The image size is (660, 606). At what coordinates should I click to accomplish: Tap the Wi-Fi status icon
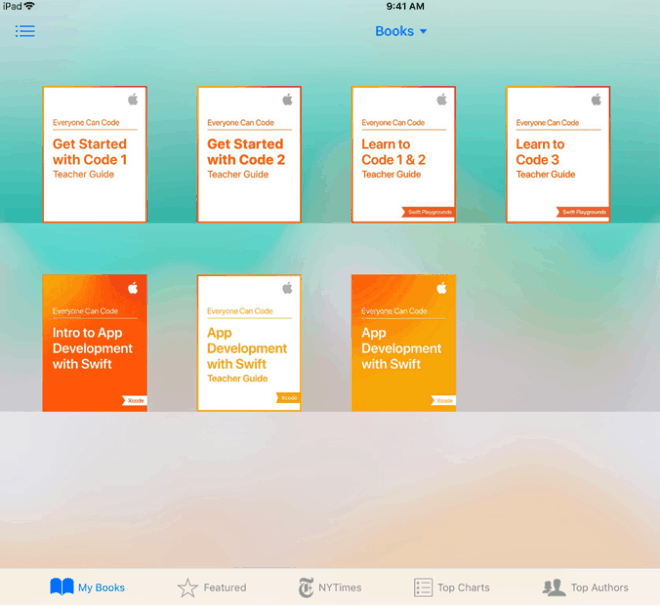coord(30,6)
